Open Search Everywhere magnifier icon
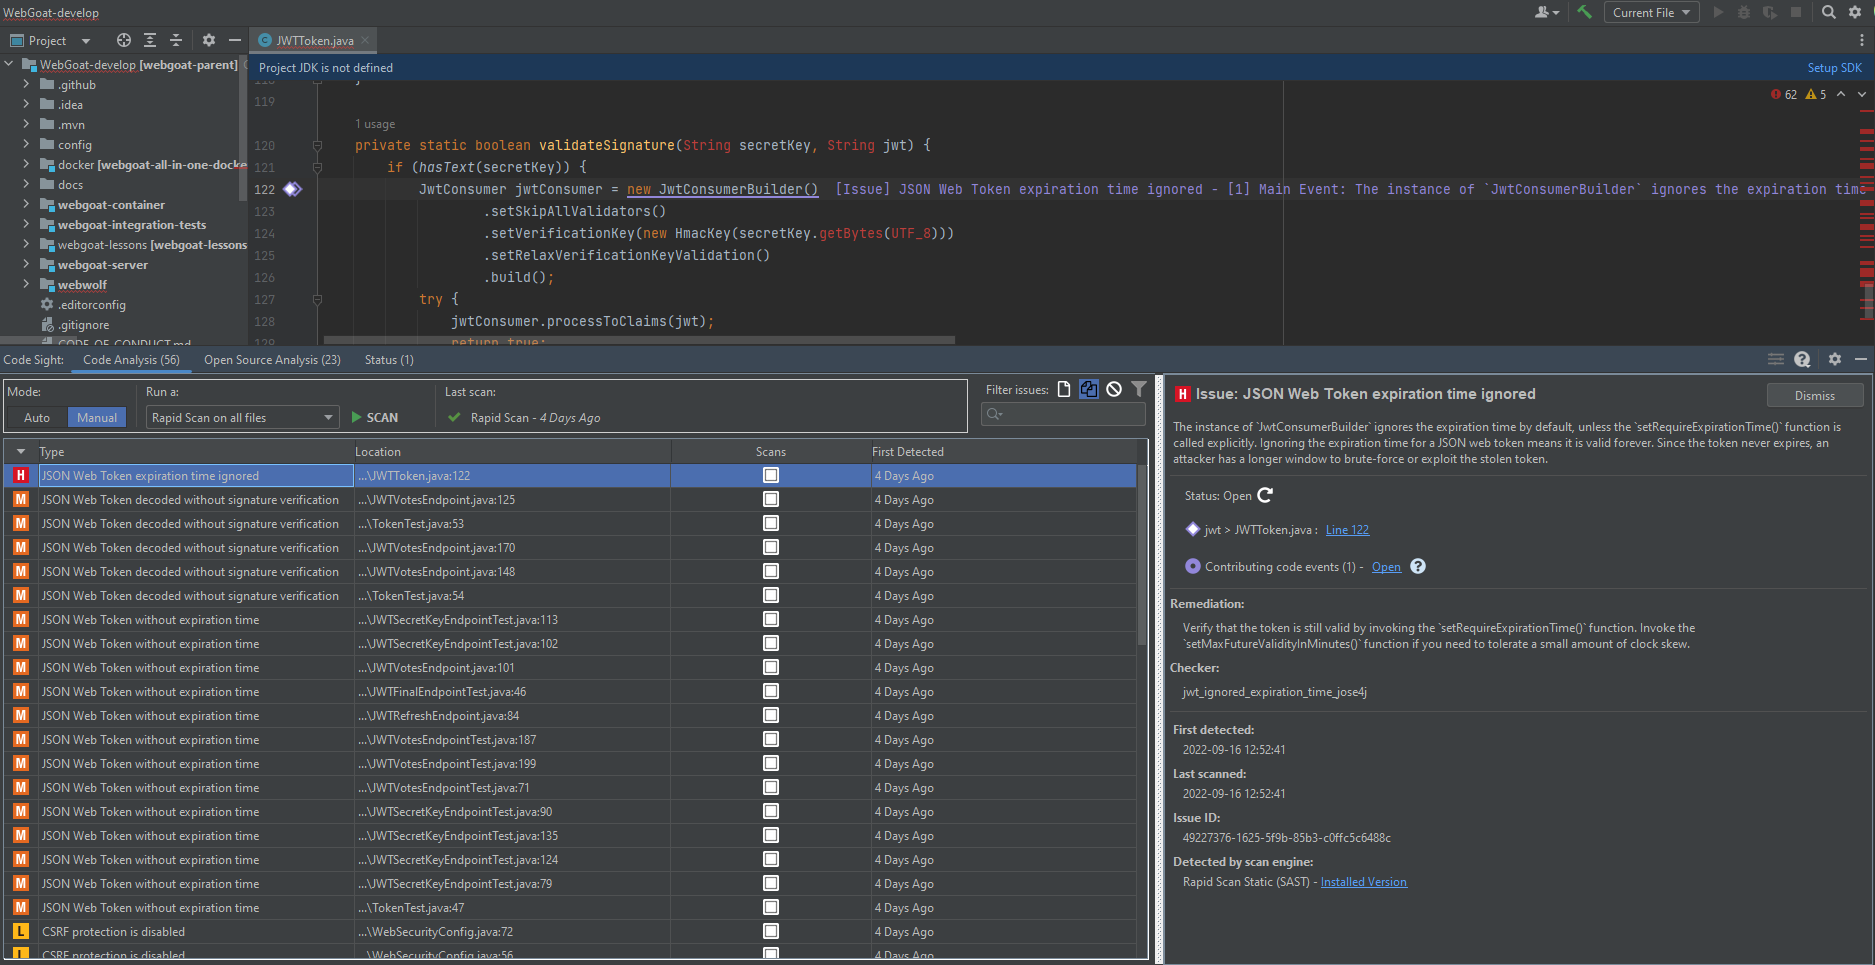 pos(1829,12)
